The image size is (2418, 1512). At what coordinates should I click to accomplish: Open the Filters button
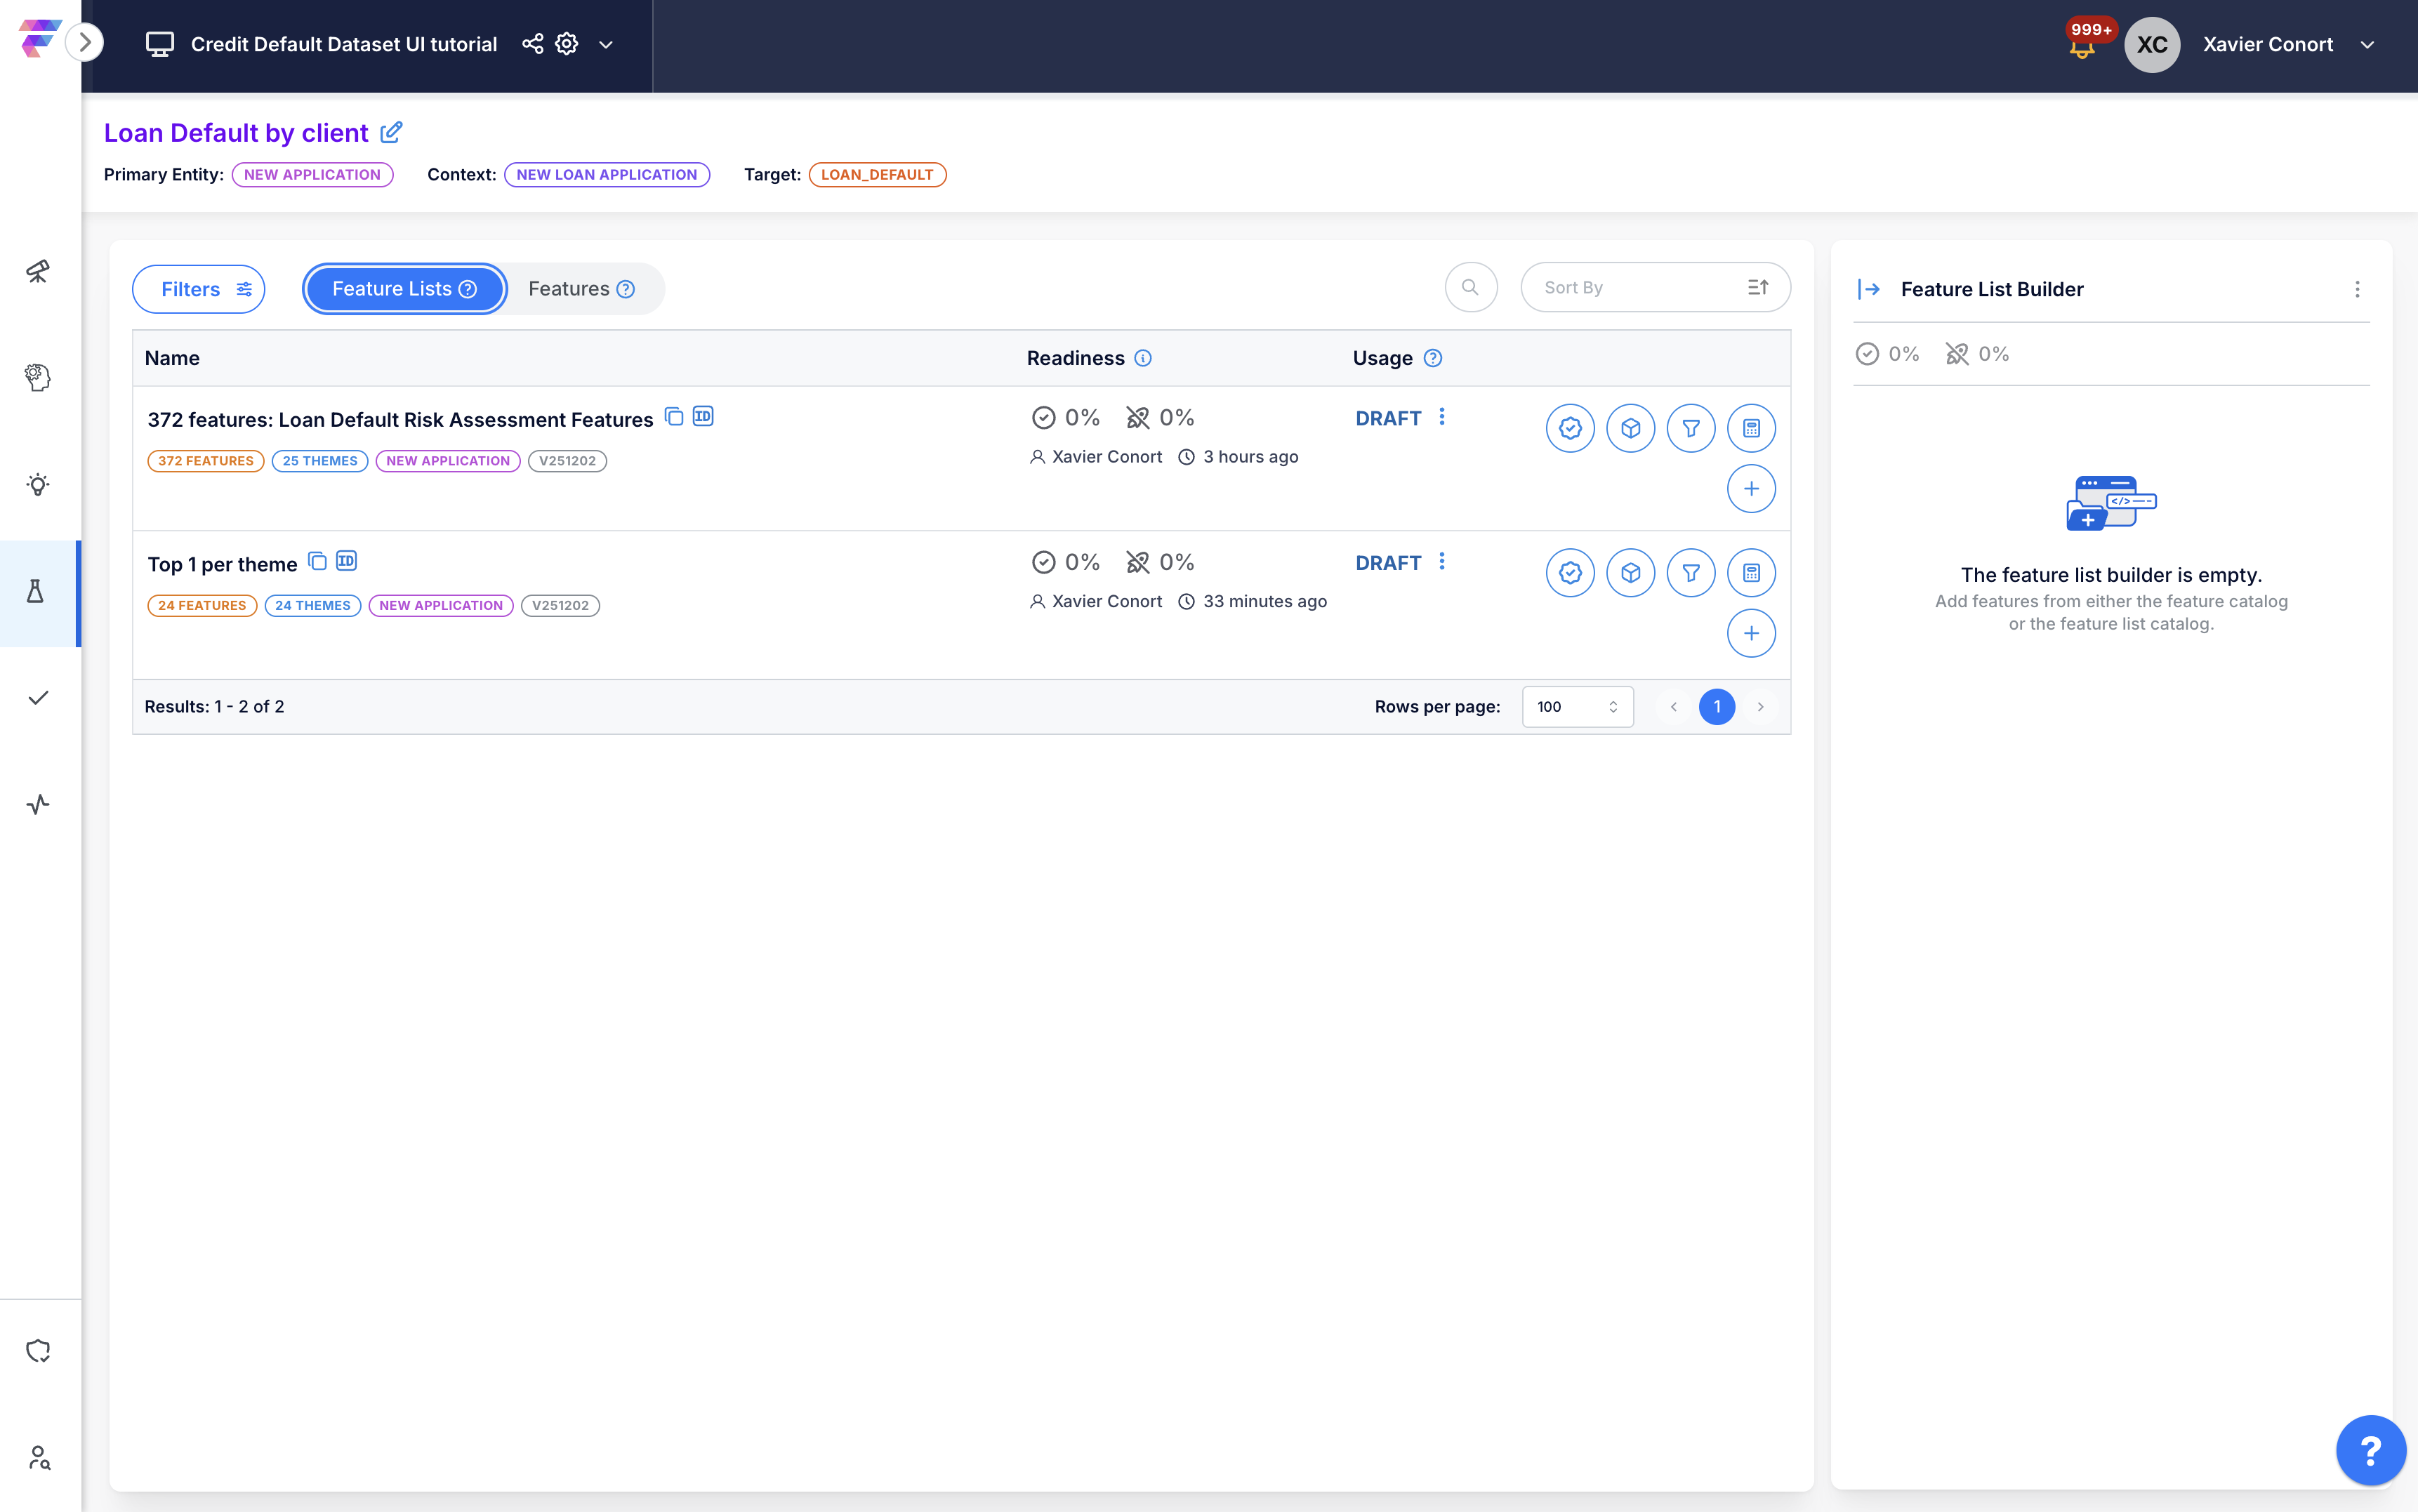tap(199, 289)
